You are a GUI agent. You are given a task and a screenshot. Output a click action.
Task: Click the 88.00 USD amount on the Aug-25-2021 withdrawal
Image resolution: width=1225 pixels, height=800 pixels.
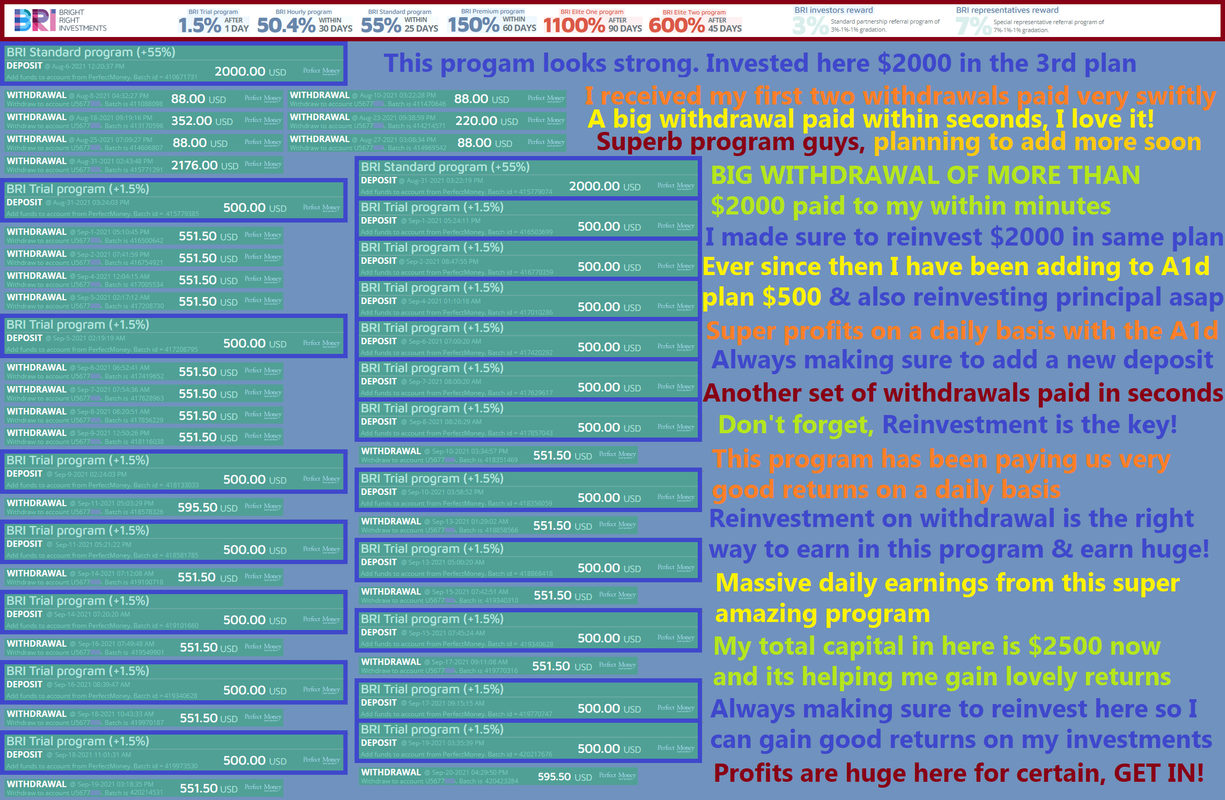198,143
